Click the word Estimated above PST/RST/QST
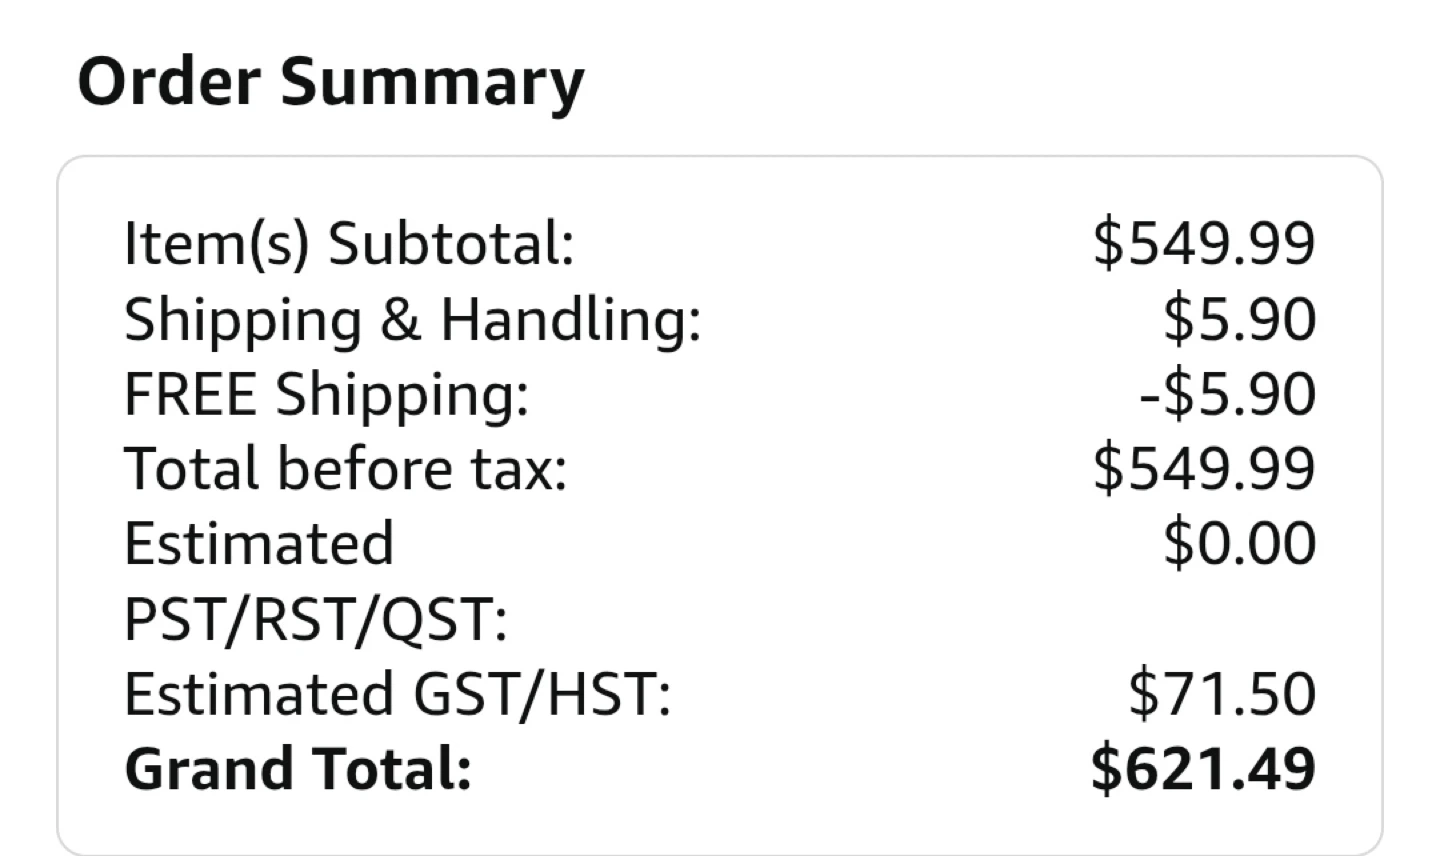1440x856 pixels. [259, 543]
